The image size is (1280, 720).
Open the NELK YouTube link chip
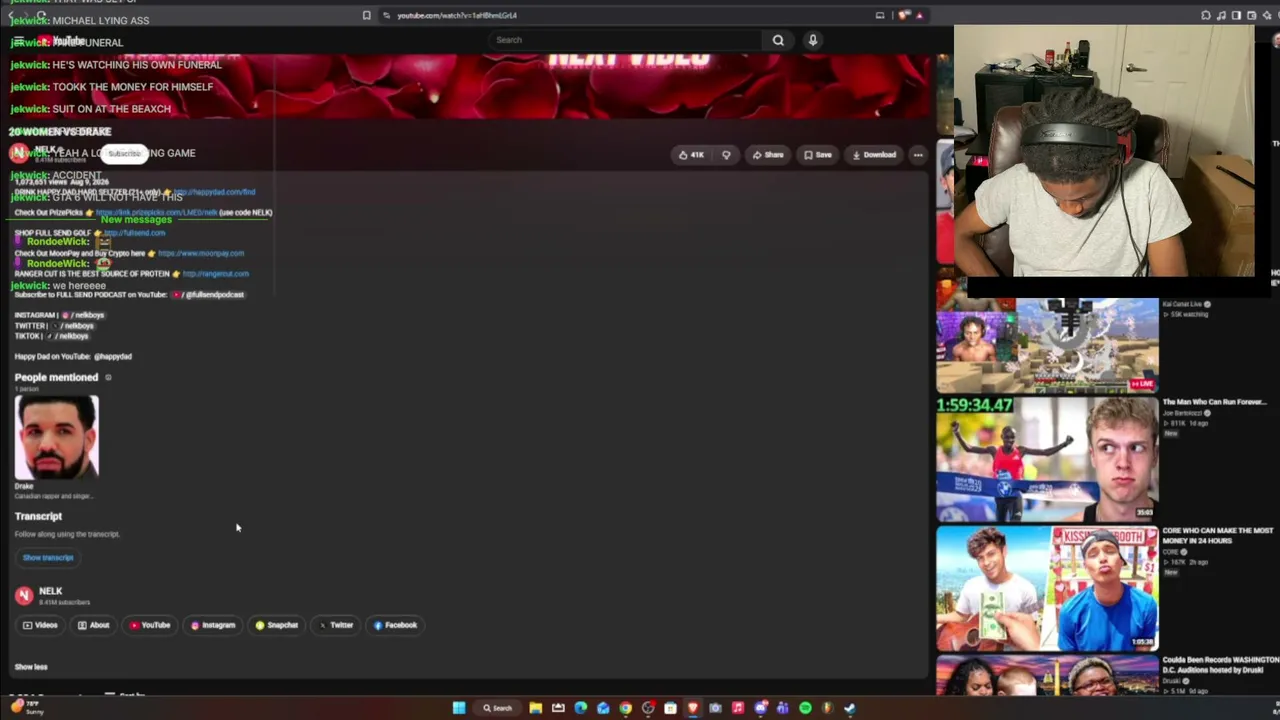(150, 625)
